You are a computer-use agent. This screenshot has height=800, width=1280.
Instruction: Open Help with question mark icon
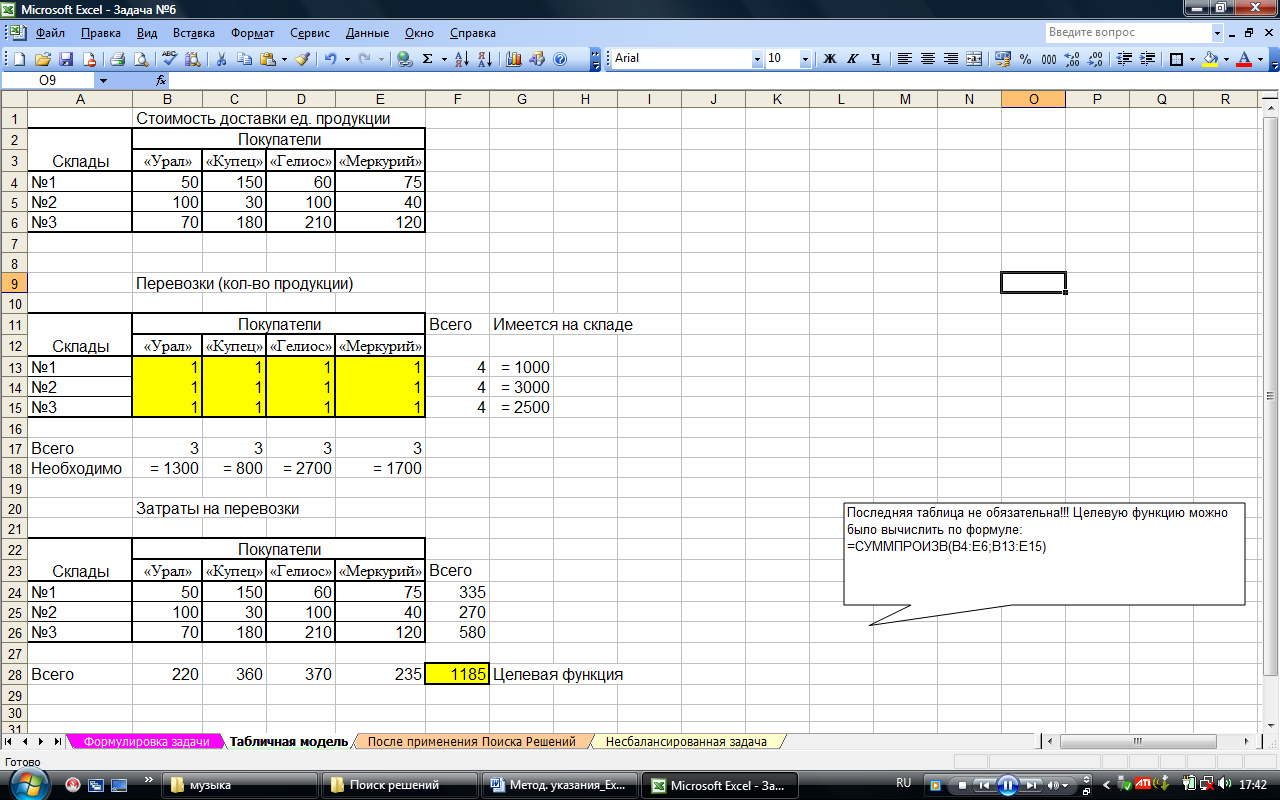pyautogui.click(x=560, y=59)
